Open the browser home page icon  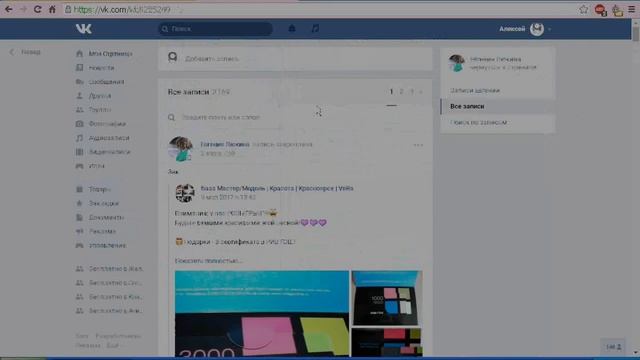[52, 9]
